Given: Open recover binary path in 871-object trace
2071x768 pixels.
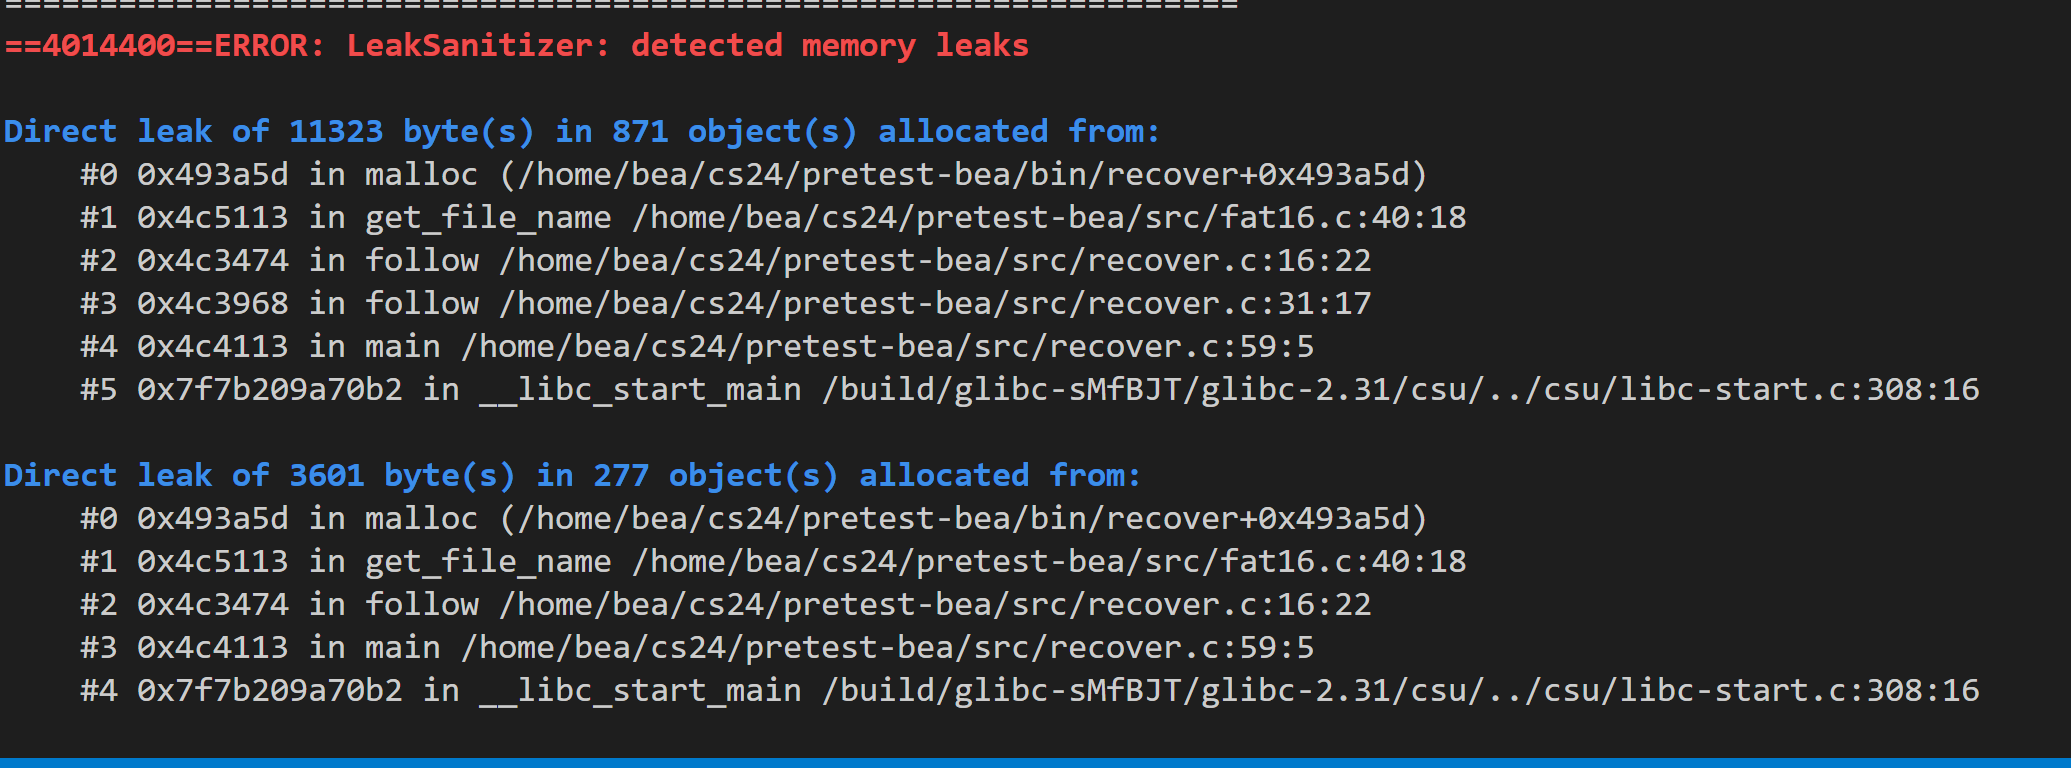Looking at the screenshot, I should click(x=963, y=175).
